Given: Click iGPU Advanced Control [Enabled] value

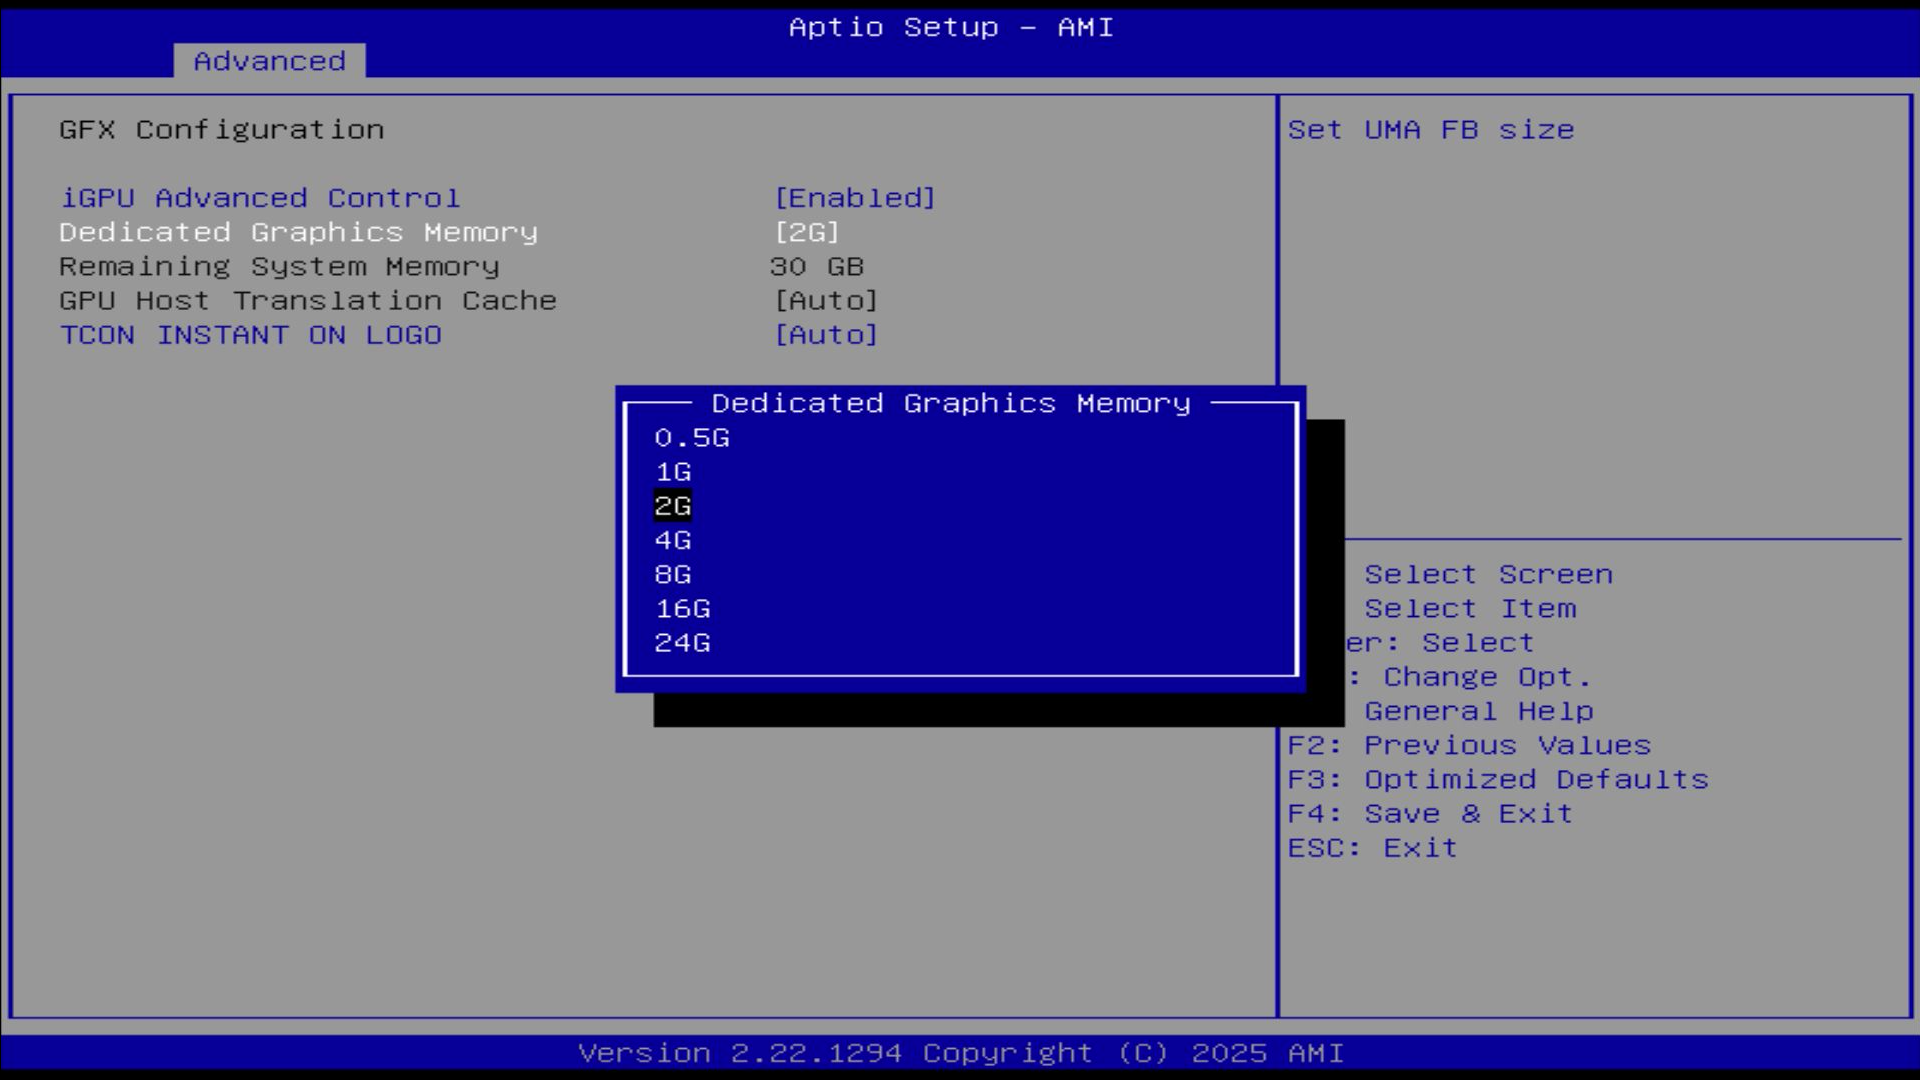Looking at the screenshot, I should [855, 198].
